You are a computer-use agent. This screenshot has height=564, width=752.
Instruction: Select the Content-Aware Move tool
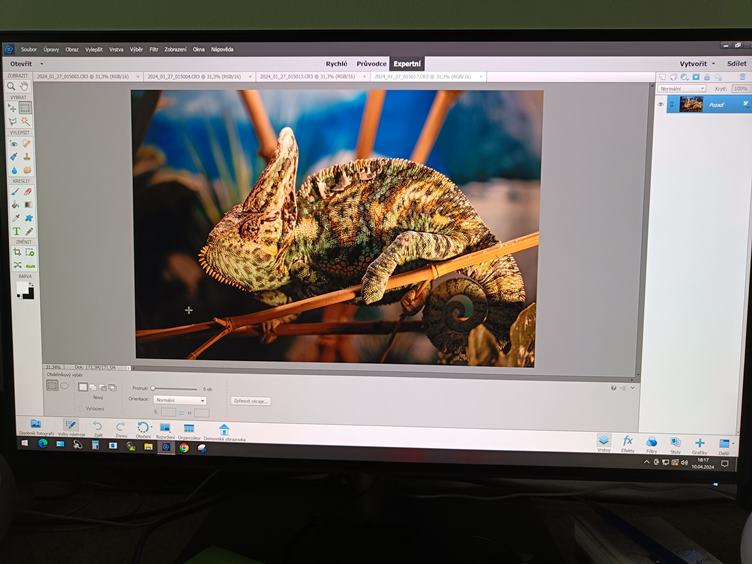(17, 265)
